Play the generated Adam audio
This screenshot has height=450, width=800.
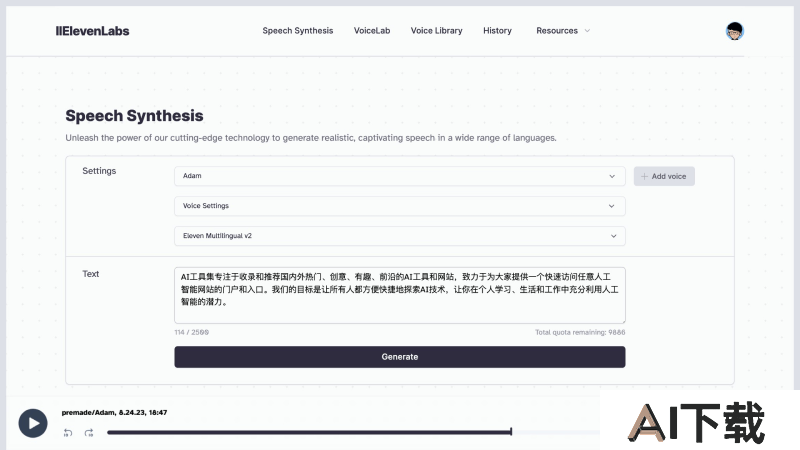[33, 423]
